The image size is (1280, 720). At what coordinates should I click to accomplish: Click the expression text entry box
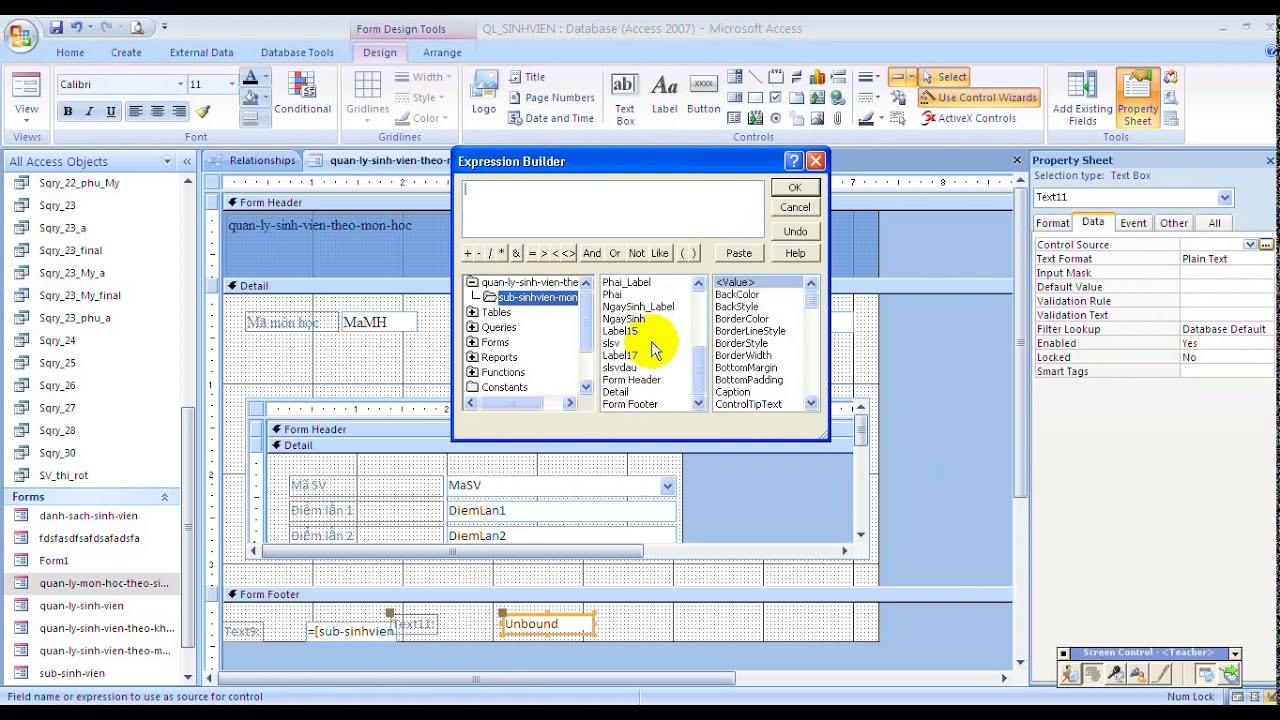pos(613,209)
